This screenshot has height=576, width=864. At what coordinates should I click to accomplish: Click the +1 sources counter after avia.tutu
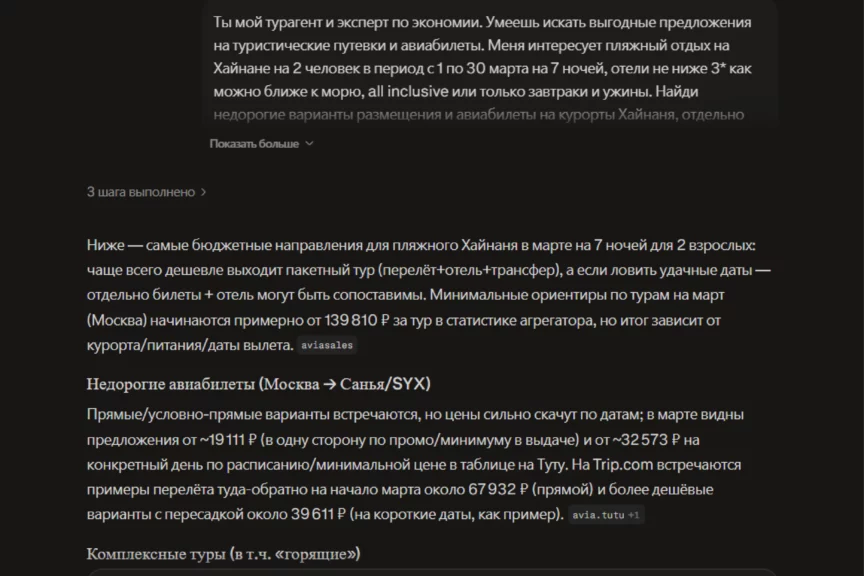click(635, 516)
